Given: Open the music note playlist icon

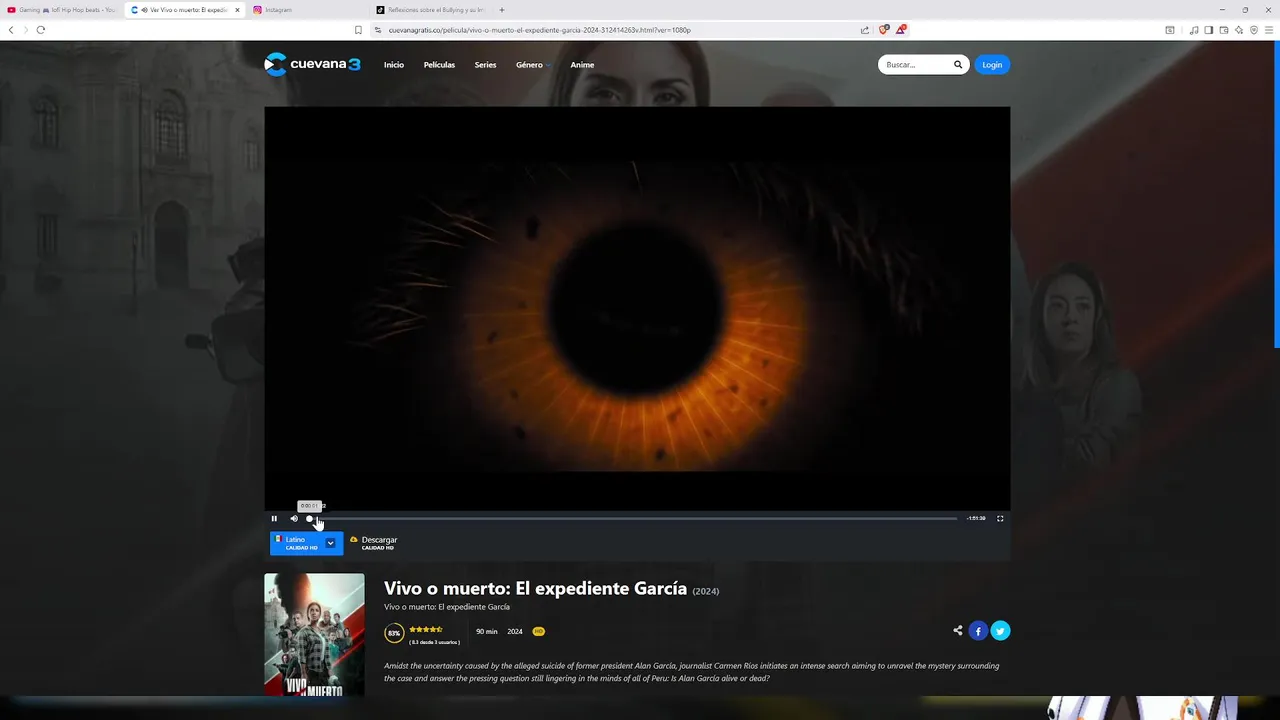Looking at the screenshot, I should coord(1194,30).
